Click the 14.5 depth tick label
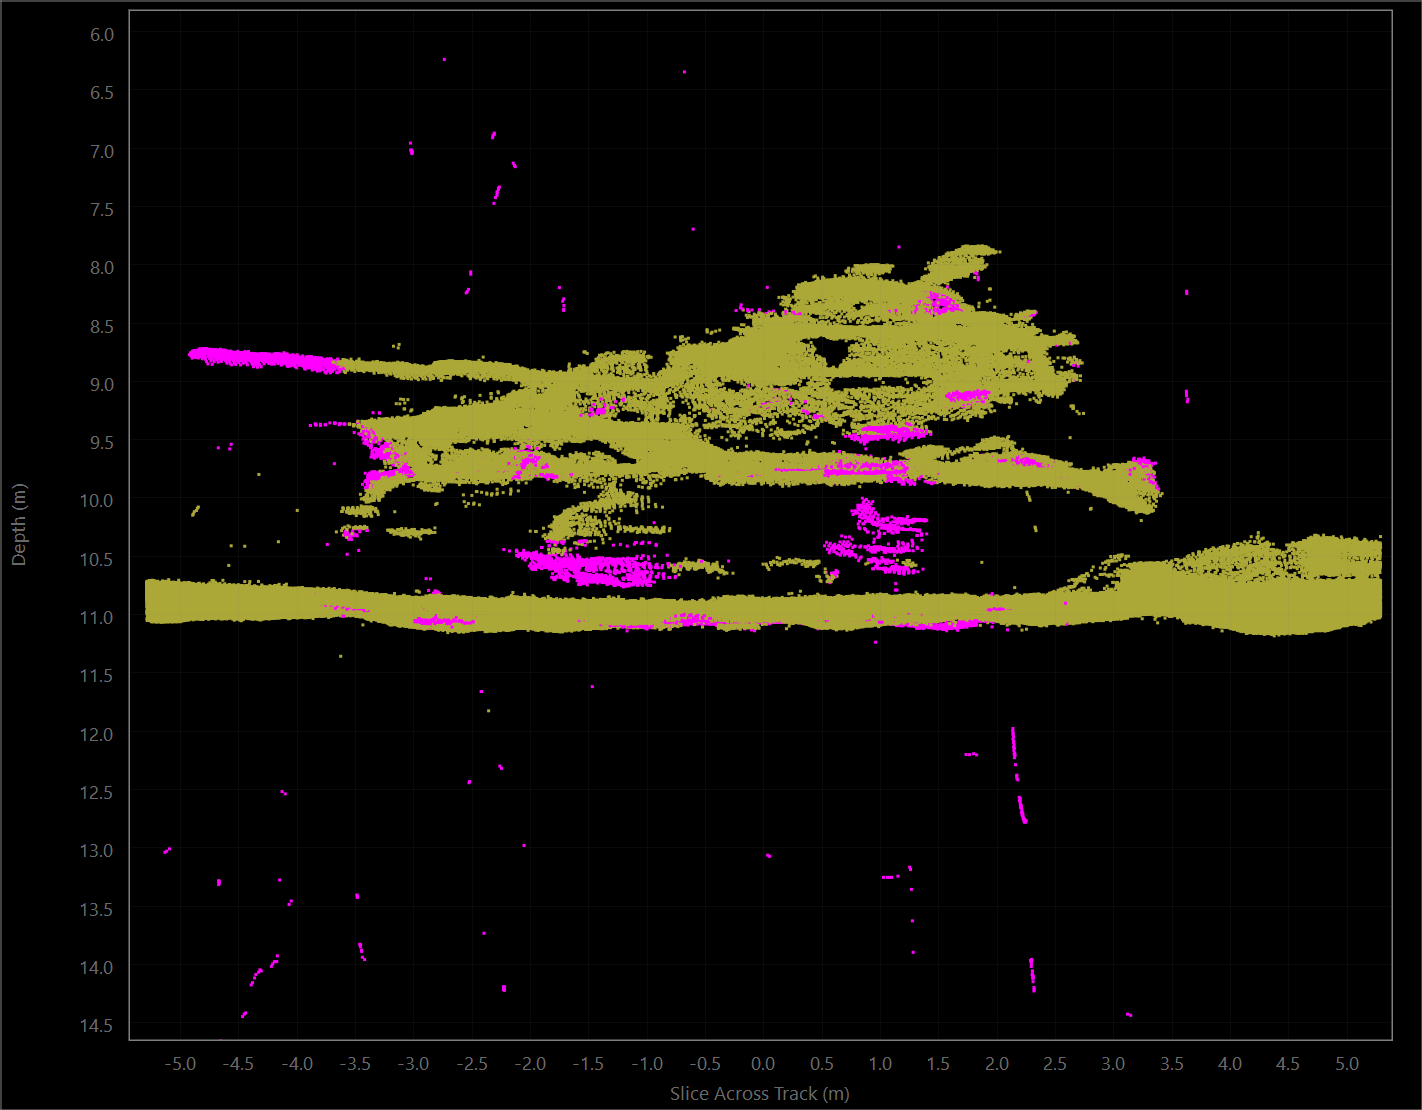The height and width of the screenshot is (1110, 1422). tap(97, 1025)
